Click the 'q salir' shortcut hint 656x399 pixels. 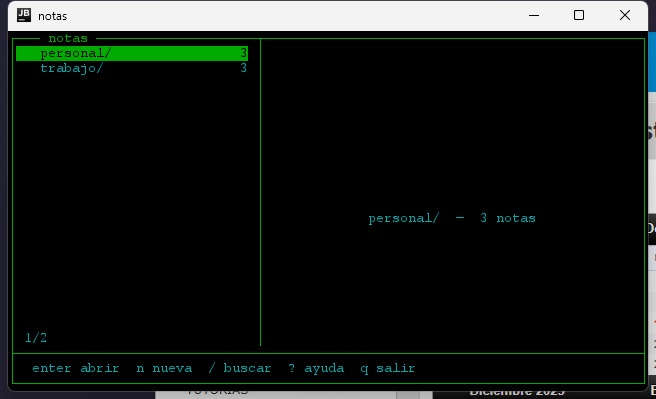click(x=388, y=368)
